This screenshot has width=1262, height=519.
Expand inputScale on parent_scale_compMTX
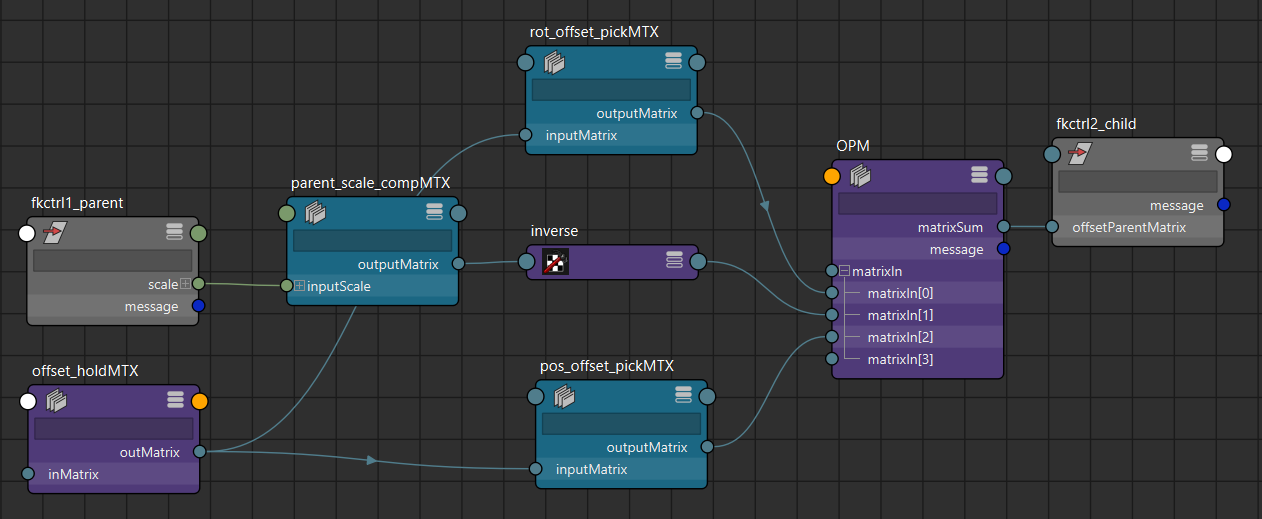(300, 287)
